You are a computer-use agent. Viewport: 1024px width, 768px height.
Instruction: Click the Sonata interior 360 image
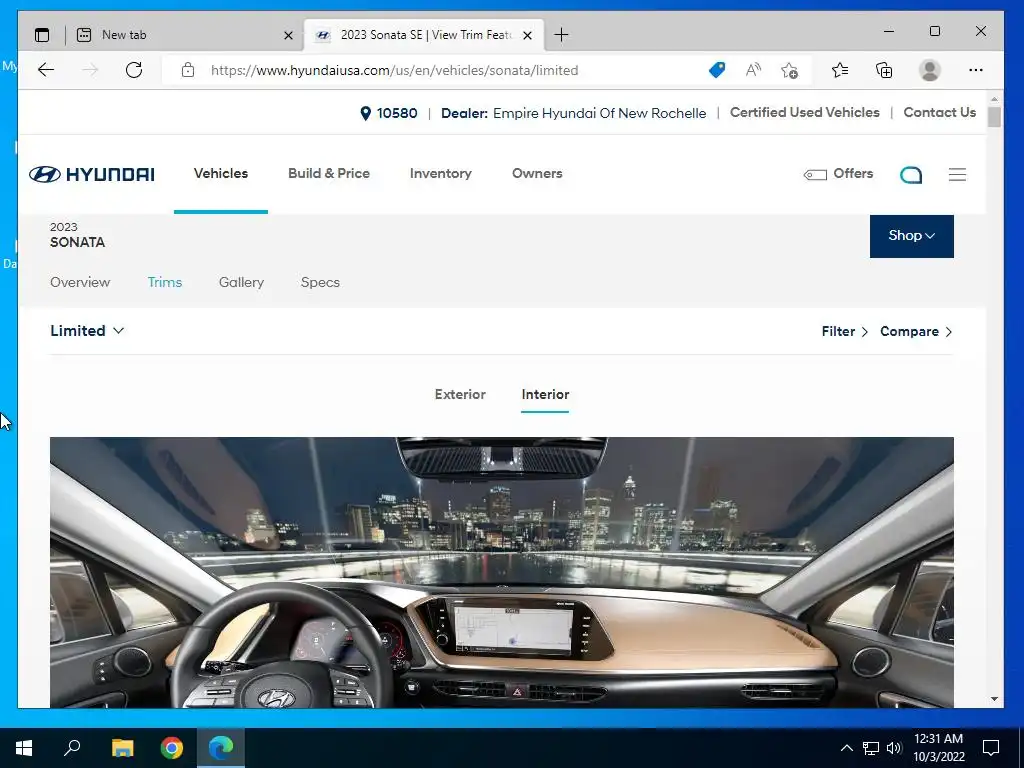(x=502, y=572)
